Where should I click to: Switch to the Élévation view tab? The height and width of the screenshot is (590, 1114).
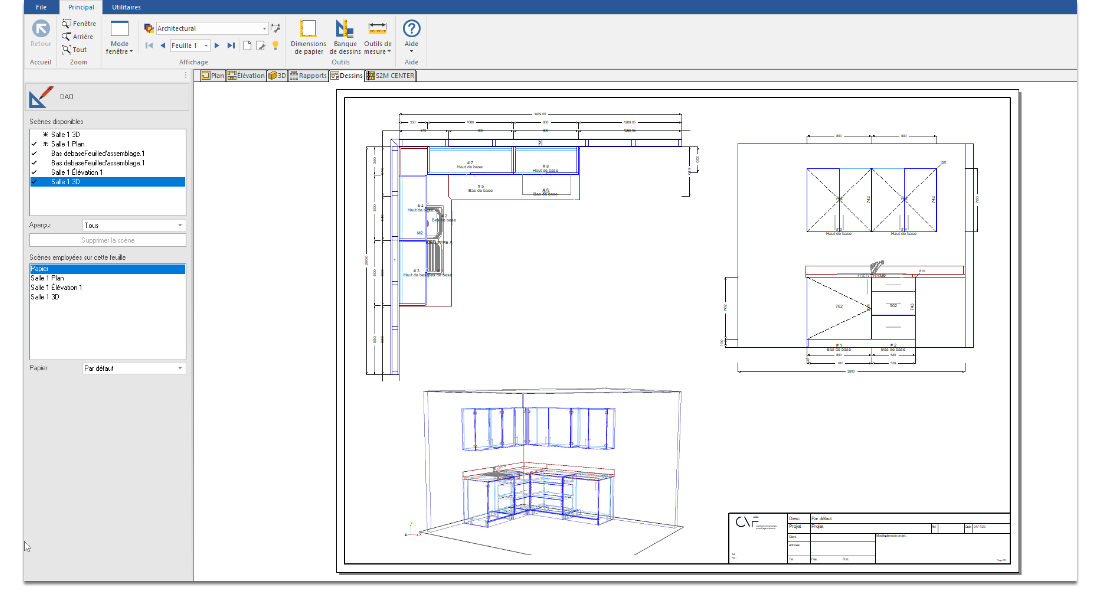click(246, 75)
